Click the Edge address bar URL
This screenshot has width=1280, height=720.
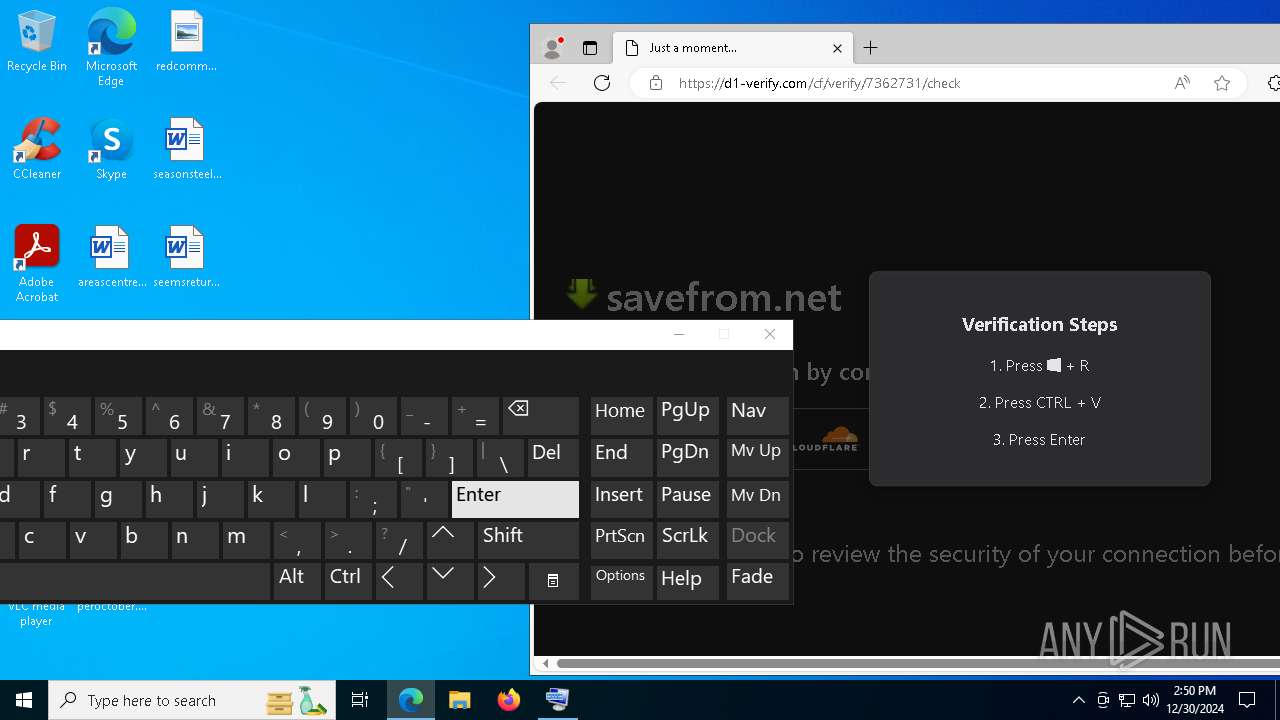coord(819,83)
